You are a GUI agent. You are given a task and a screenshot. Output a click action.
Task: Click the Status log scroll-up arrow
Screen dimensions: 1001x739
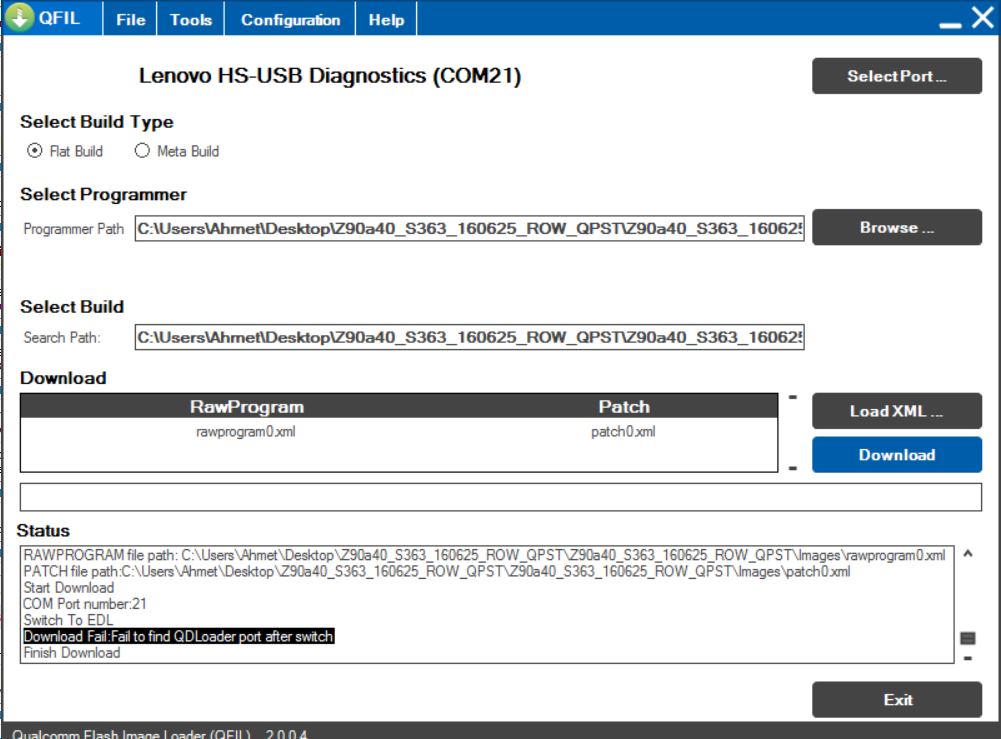[x=968, y=554]
